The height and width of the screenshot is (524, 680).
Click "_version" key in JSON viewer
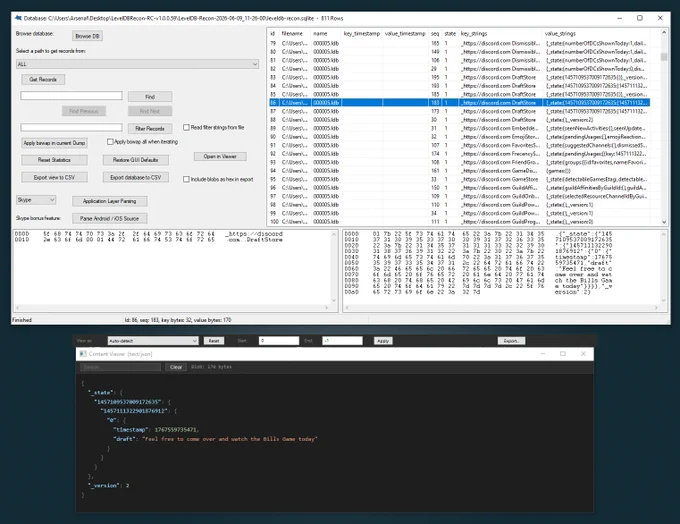(x=104, y=485)
